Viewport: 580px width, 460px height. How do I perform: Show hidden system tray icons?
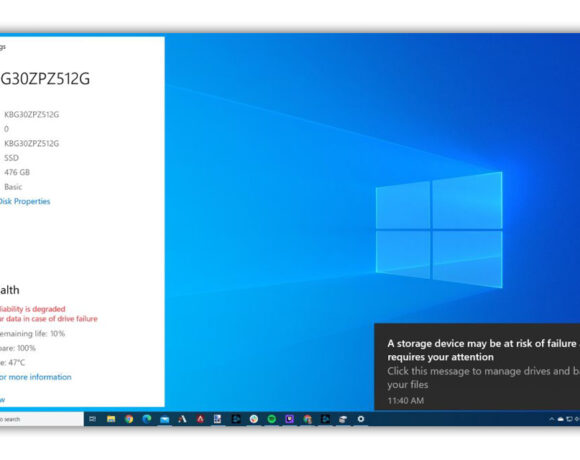point(552,419)
